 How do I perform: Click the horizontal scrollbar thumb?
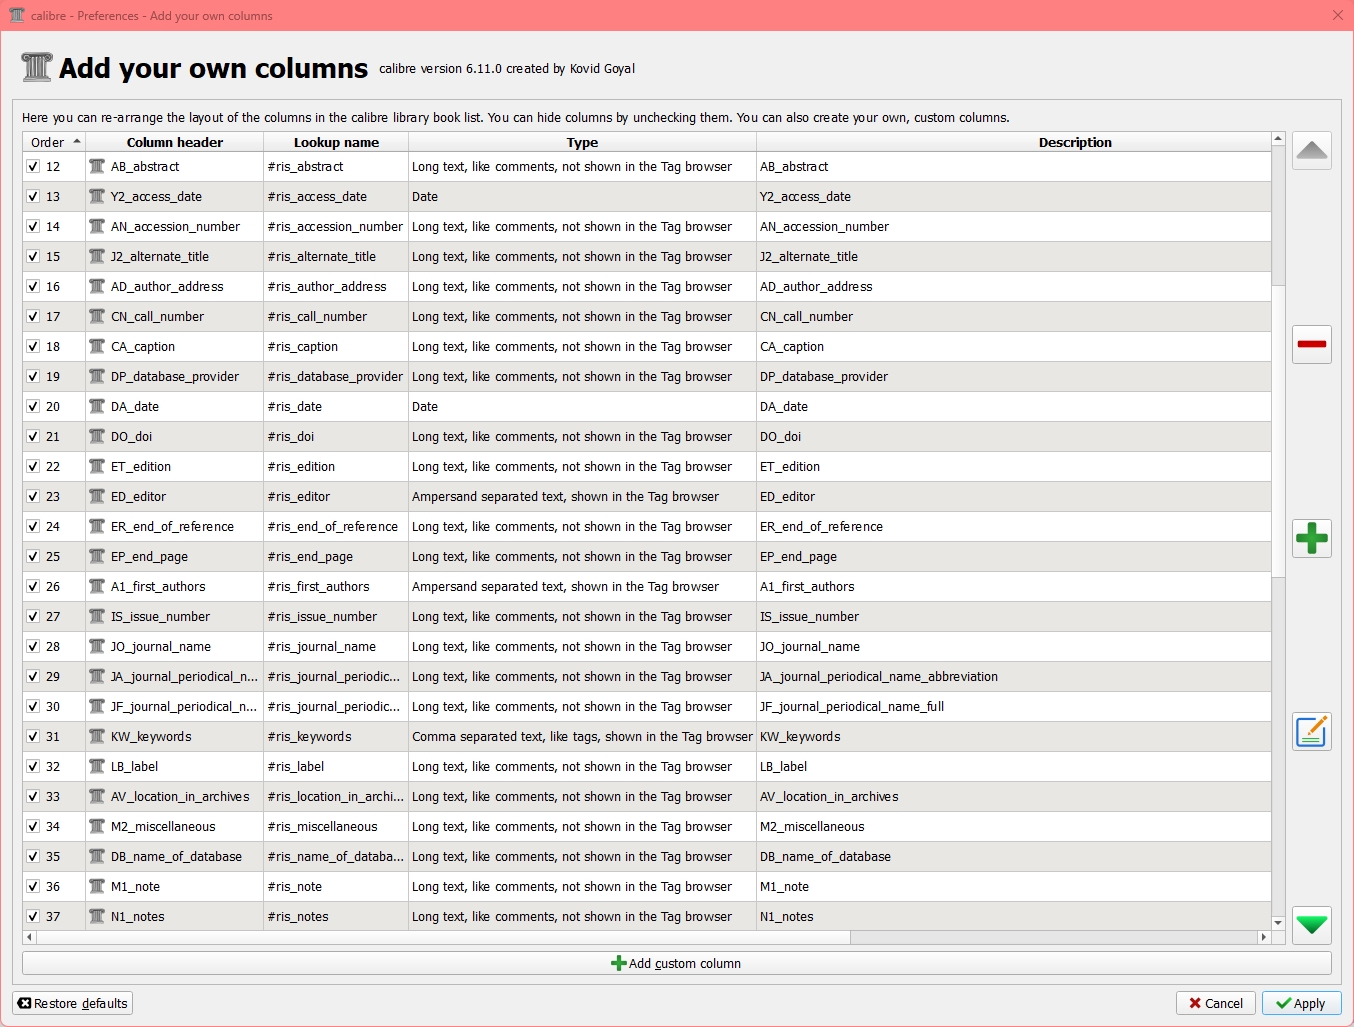(x=443, y=937)
